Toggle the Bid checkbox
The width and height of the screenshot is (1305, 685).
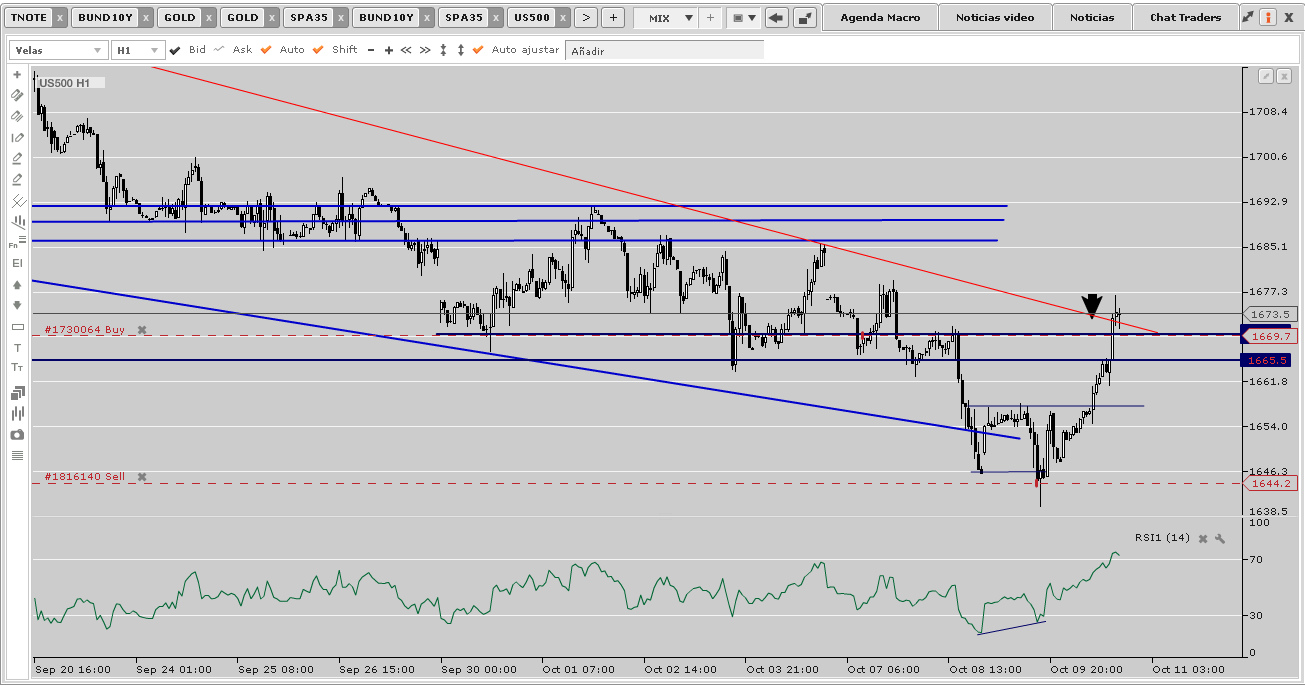(176, 50)
